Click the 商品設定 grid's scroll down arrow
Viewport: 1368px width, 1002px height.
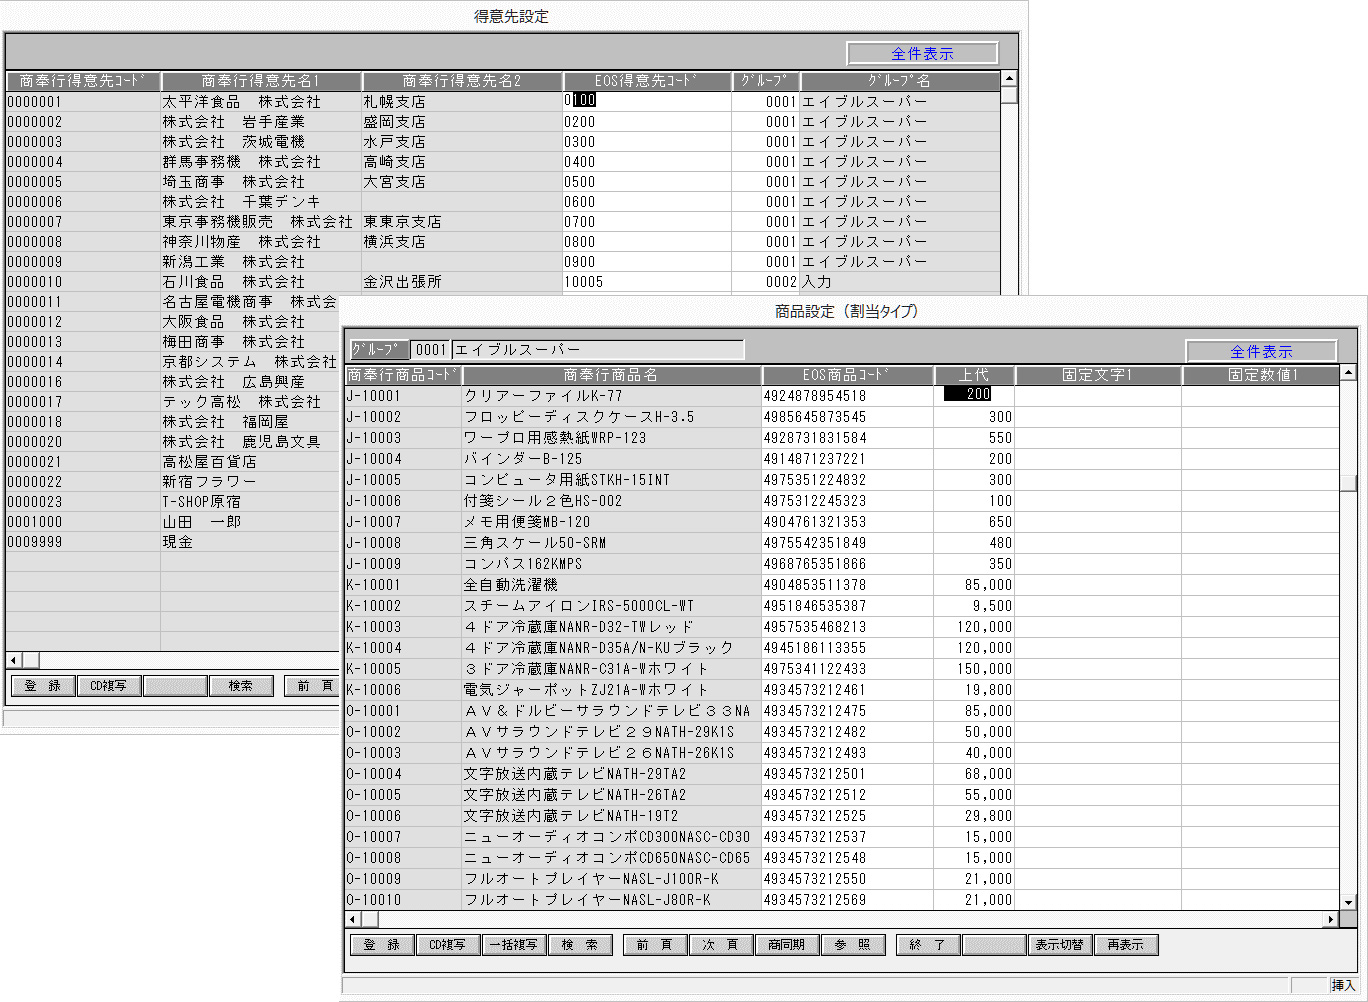click(1348, 902)
